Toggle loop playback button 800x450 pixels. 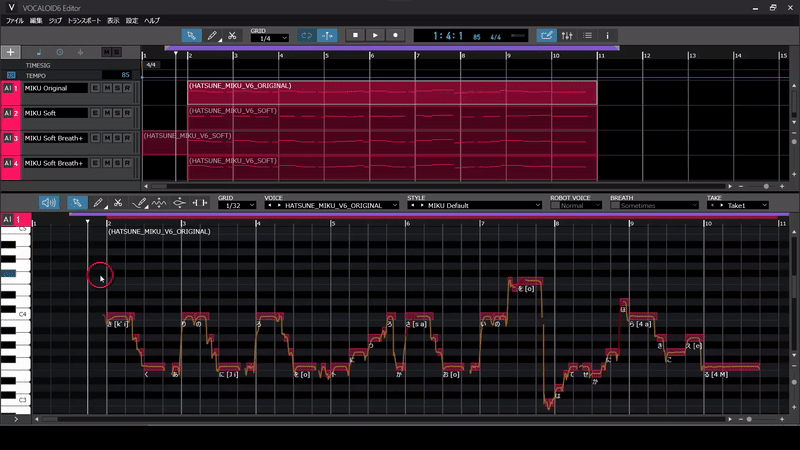[307, 35]
